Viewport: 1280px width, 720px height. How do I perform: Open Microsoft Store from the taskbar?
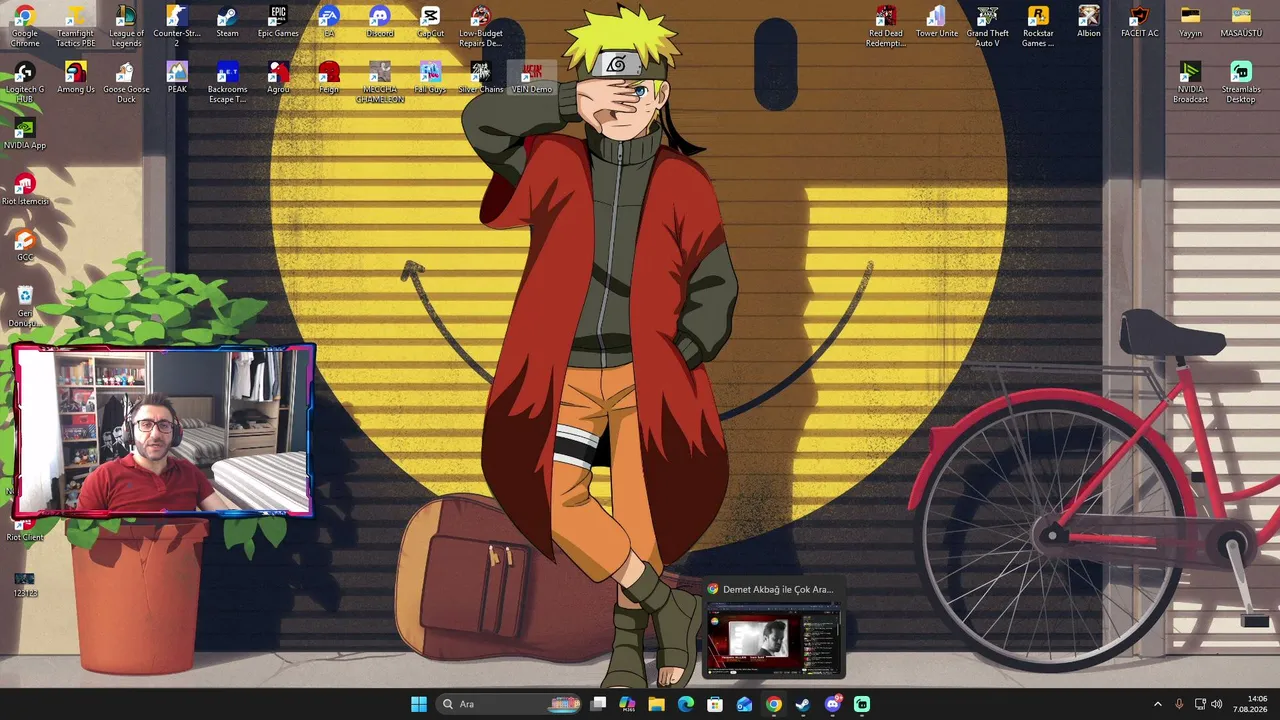tap(715, 704)
